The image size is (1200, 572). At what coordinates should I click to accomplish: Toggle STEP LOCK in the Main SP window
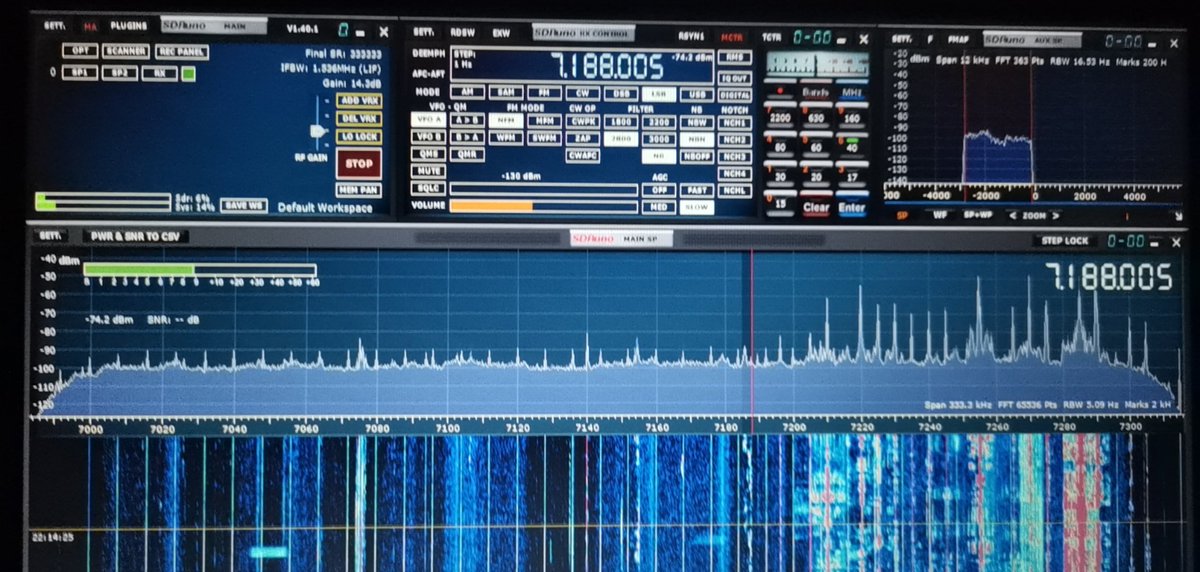tap(1065, 241)
